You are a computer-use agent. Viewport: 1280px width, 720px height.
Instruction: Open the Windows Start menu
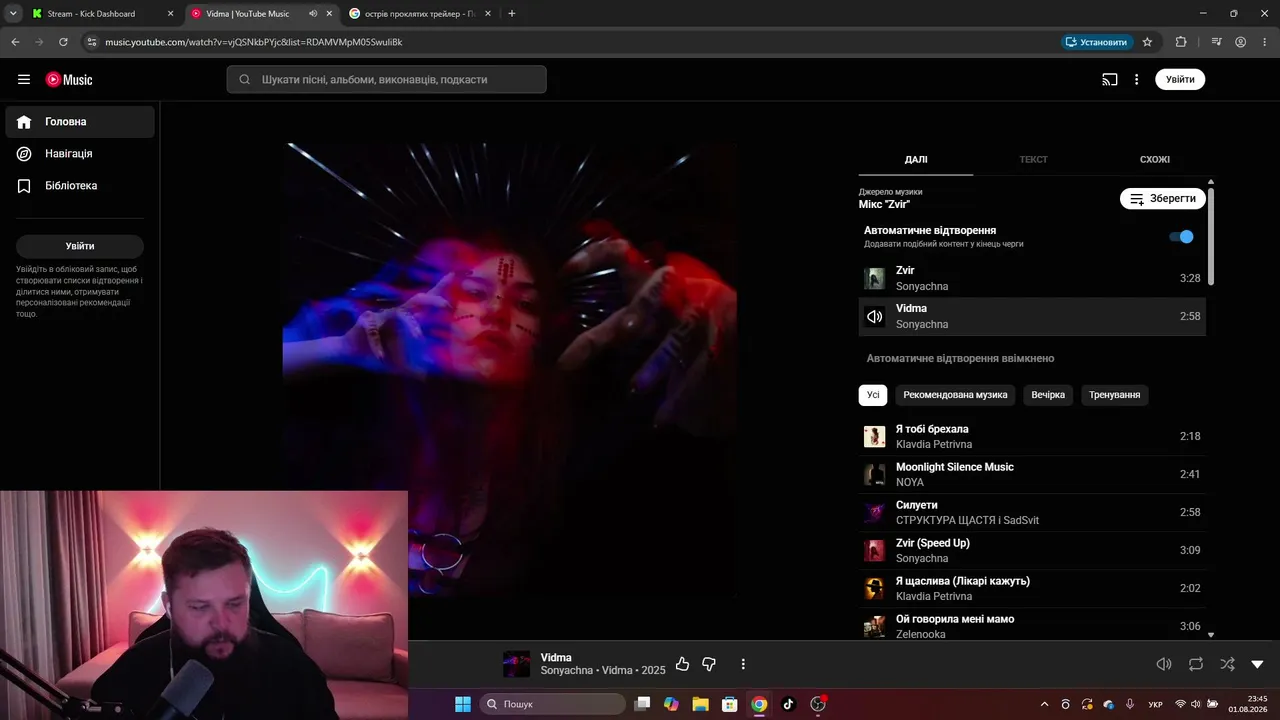[463, 704]
